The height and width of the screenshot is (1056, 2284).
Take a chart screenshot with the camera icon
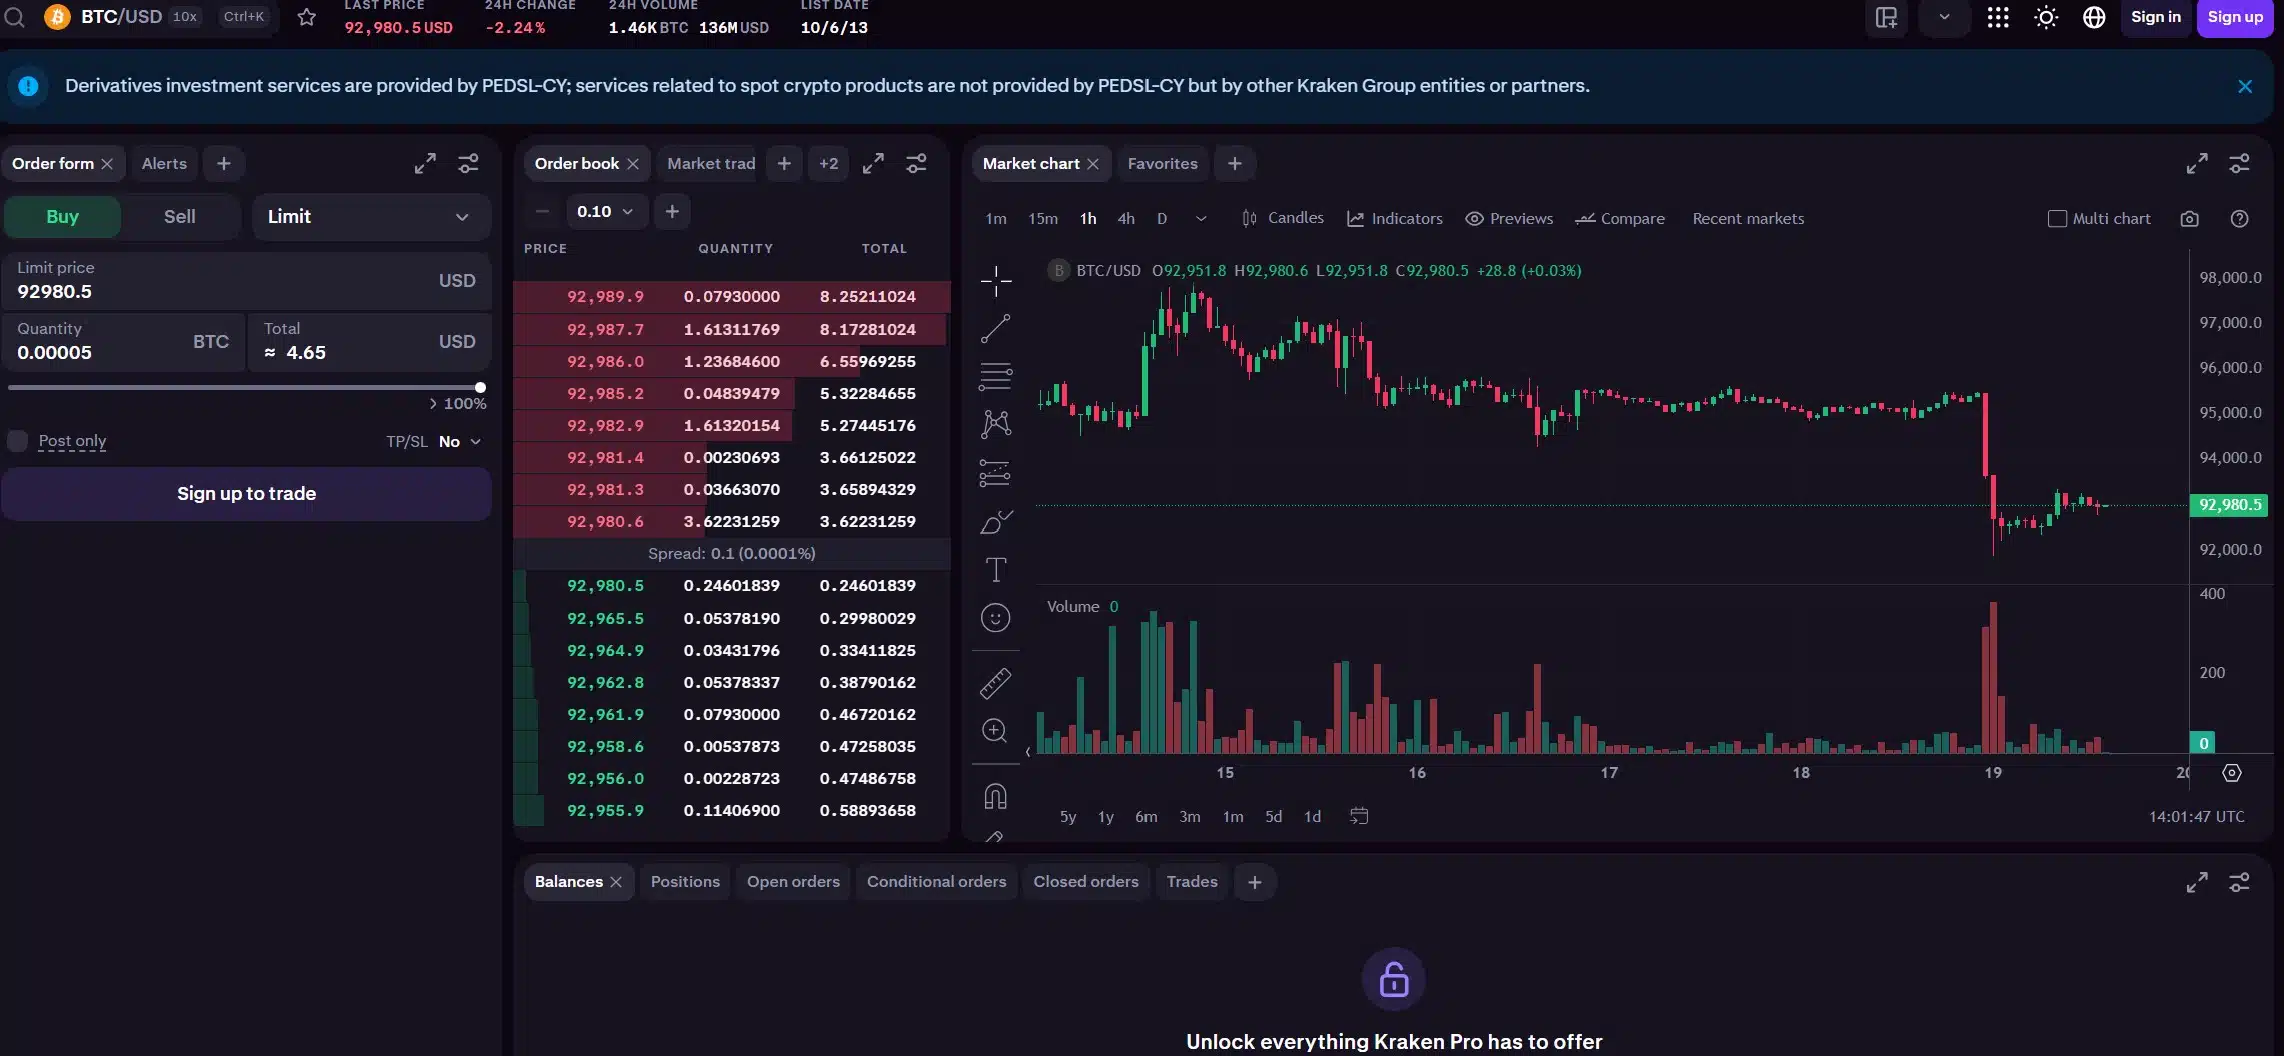pyautogui.click(x=2190, y=218)
